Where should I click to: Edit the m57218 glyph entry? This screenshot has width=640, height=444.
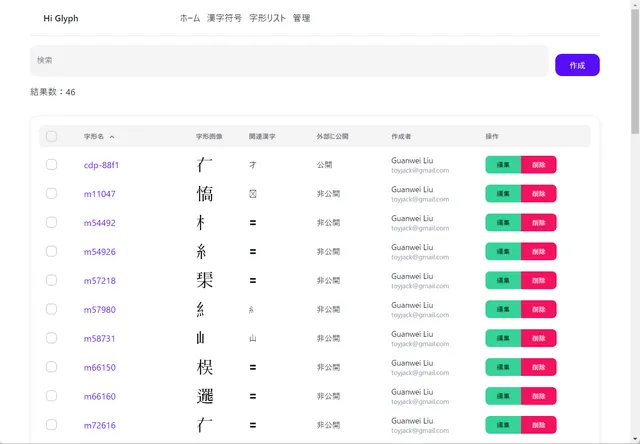pyautogui.click(x=503, y=281)
